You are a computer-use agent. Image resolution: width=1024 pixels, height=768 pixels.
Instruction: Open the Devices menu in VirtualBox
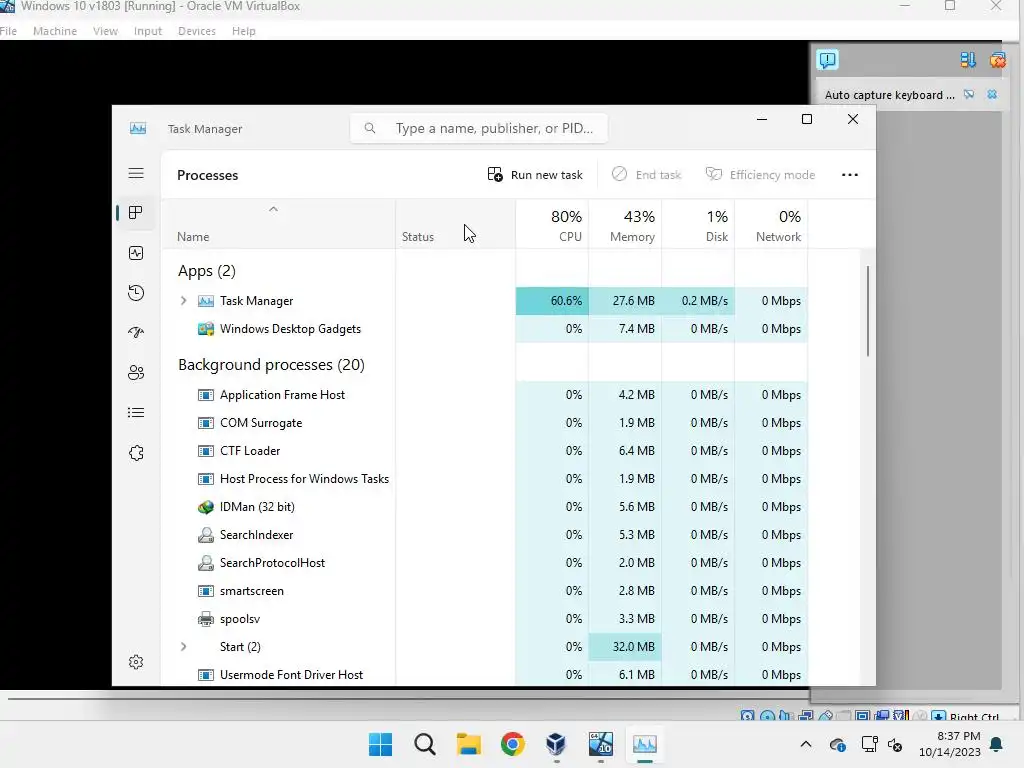(x=197, y=31)
